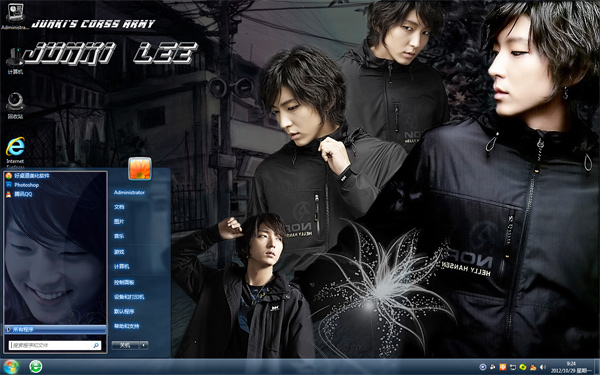This screenshot has width=600, height=375.
Task: Click the white people tray icon
Action: pos(492,367)
